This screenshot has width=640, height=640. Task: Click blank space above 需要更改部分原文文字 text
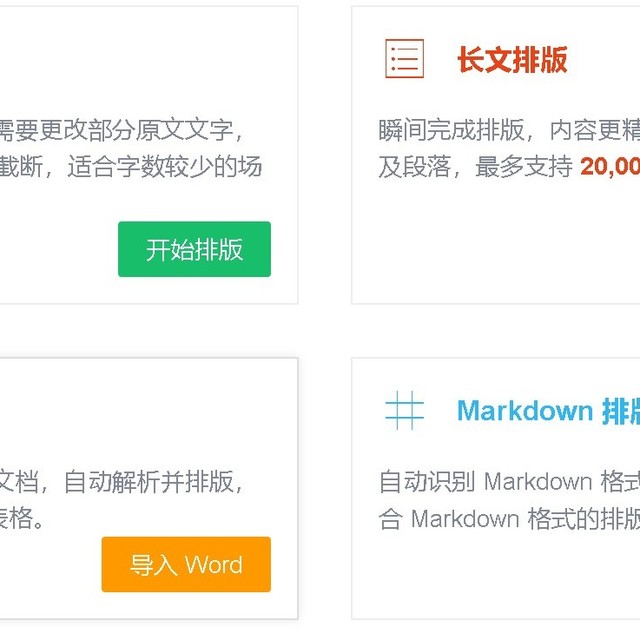click(x=147, y=61)
